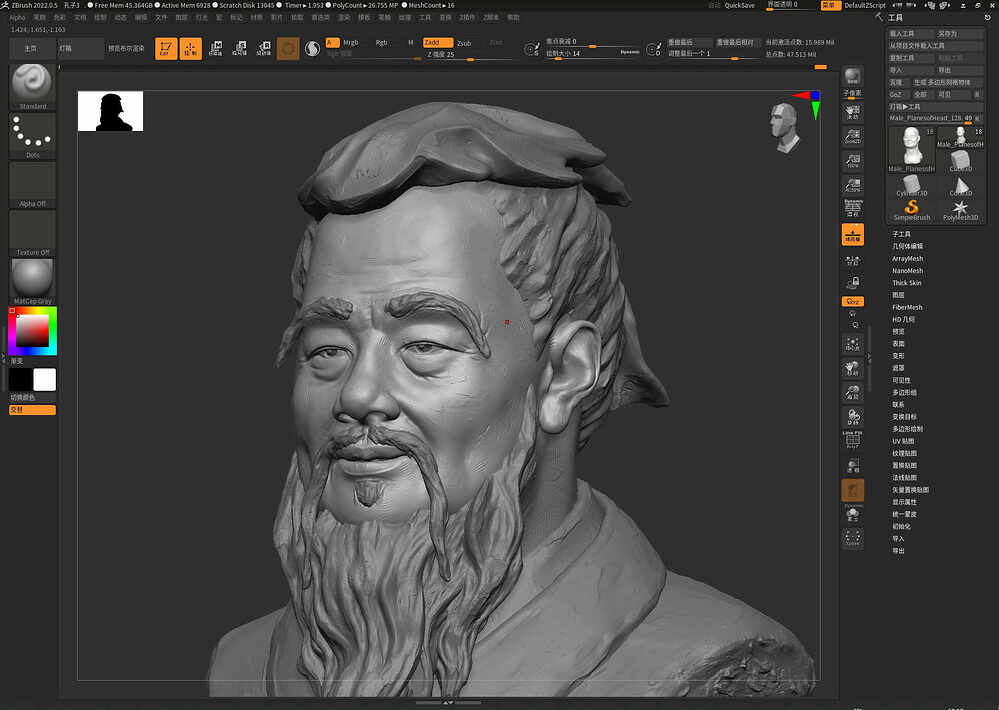Open the 工具 menu in the menu bar
The width and height of the screenshot is (999, 710).
click(425, 18)
